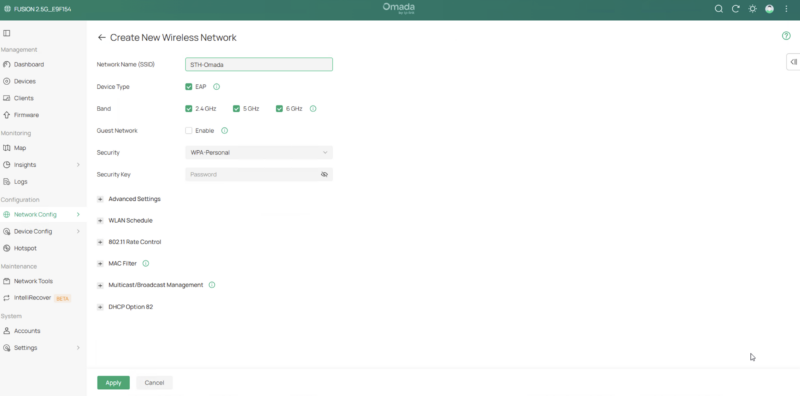Expand Advanced Settings section

tap(100, 199)
